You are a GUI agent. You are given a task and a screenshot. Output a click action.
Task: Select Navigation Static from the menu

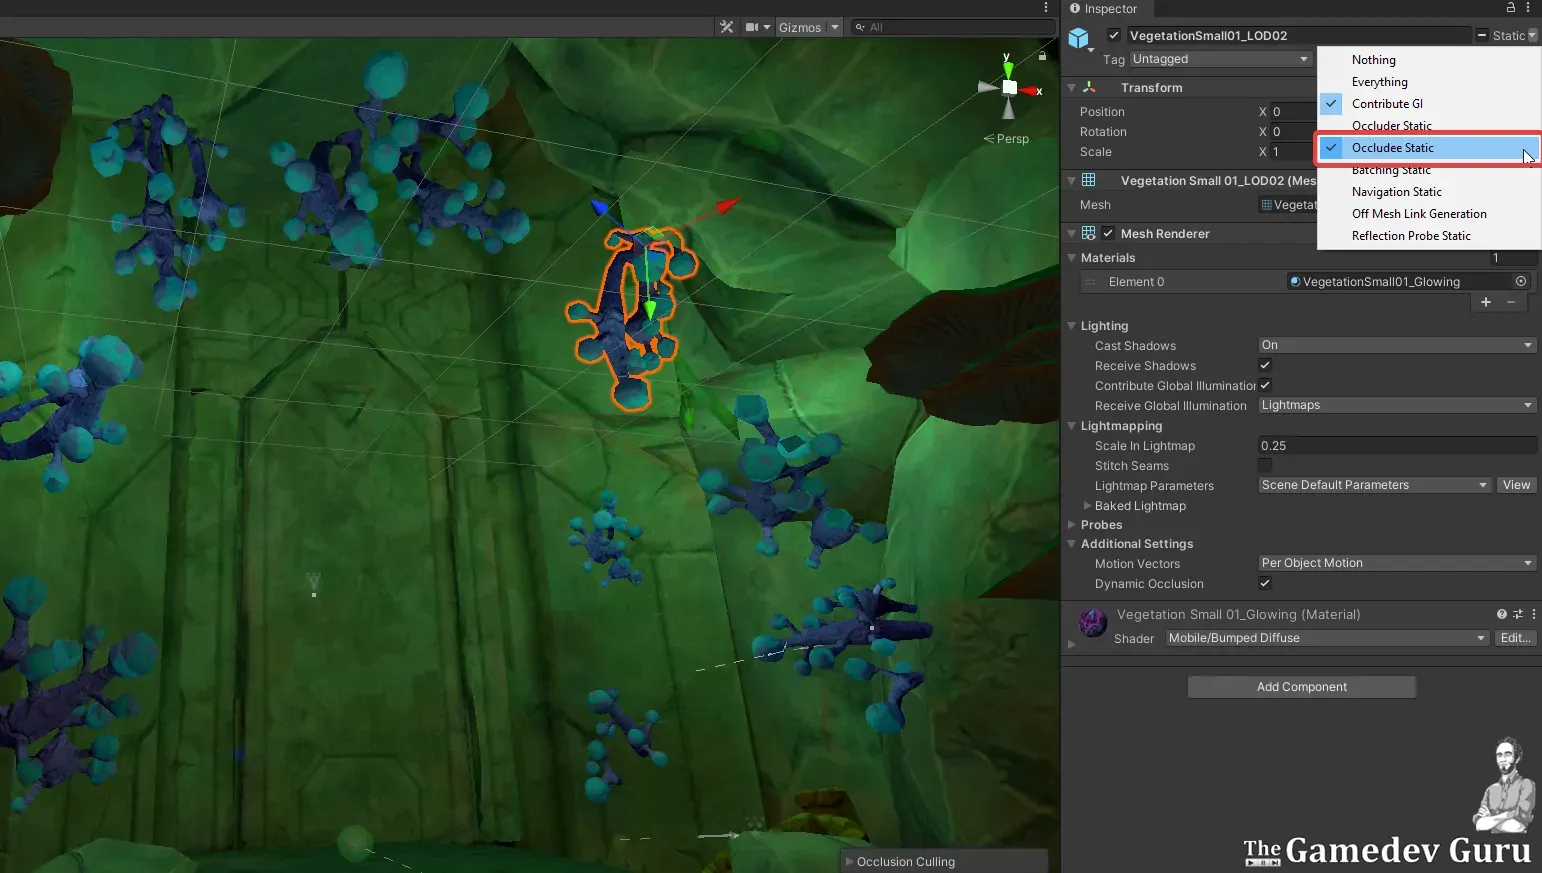click(1396, 192)
